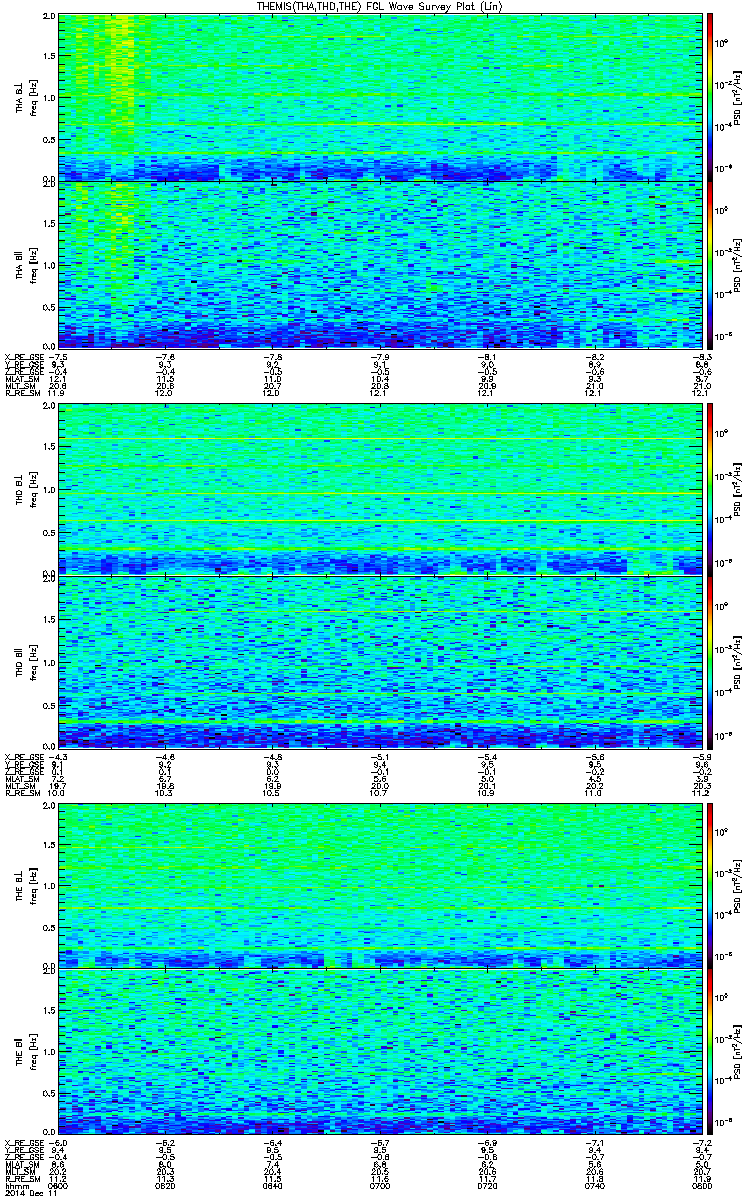750x1200 pixels.
Task: Click the MLAT_SM row label under THE panels
Action: click(x=21, y=1164)
